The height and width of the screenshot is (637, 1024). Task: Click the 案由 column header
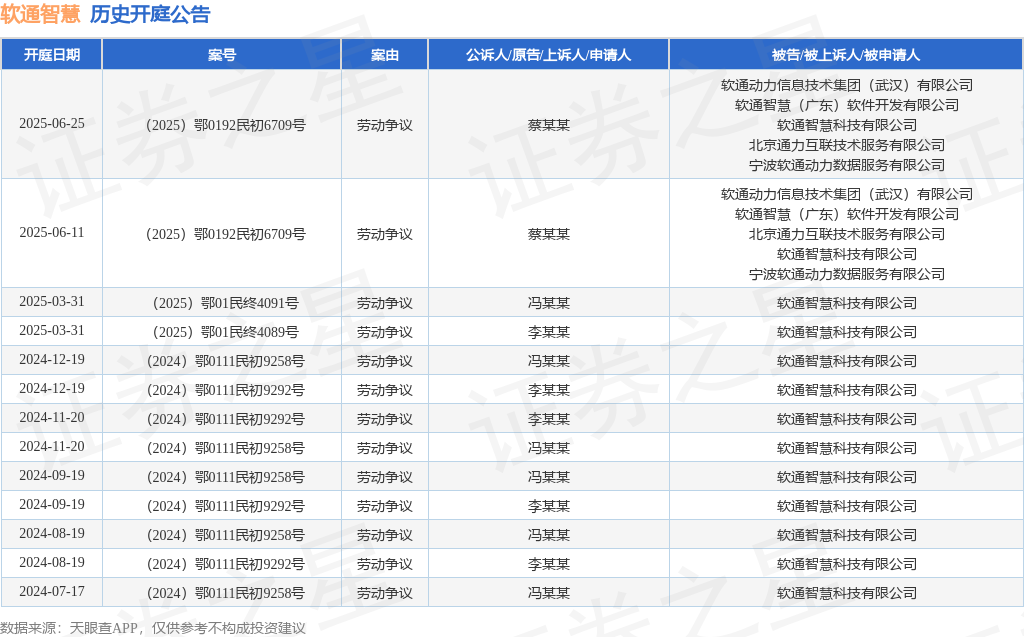click(385, 55)
